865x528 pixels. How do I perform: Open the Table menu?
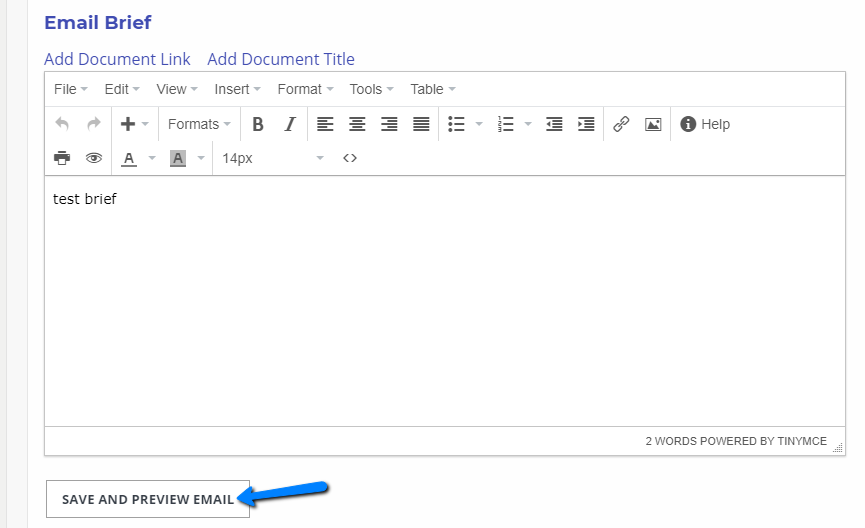(432, 89)
